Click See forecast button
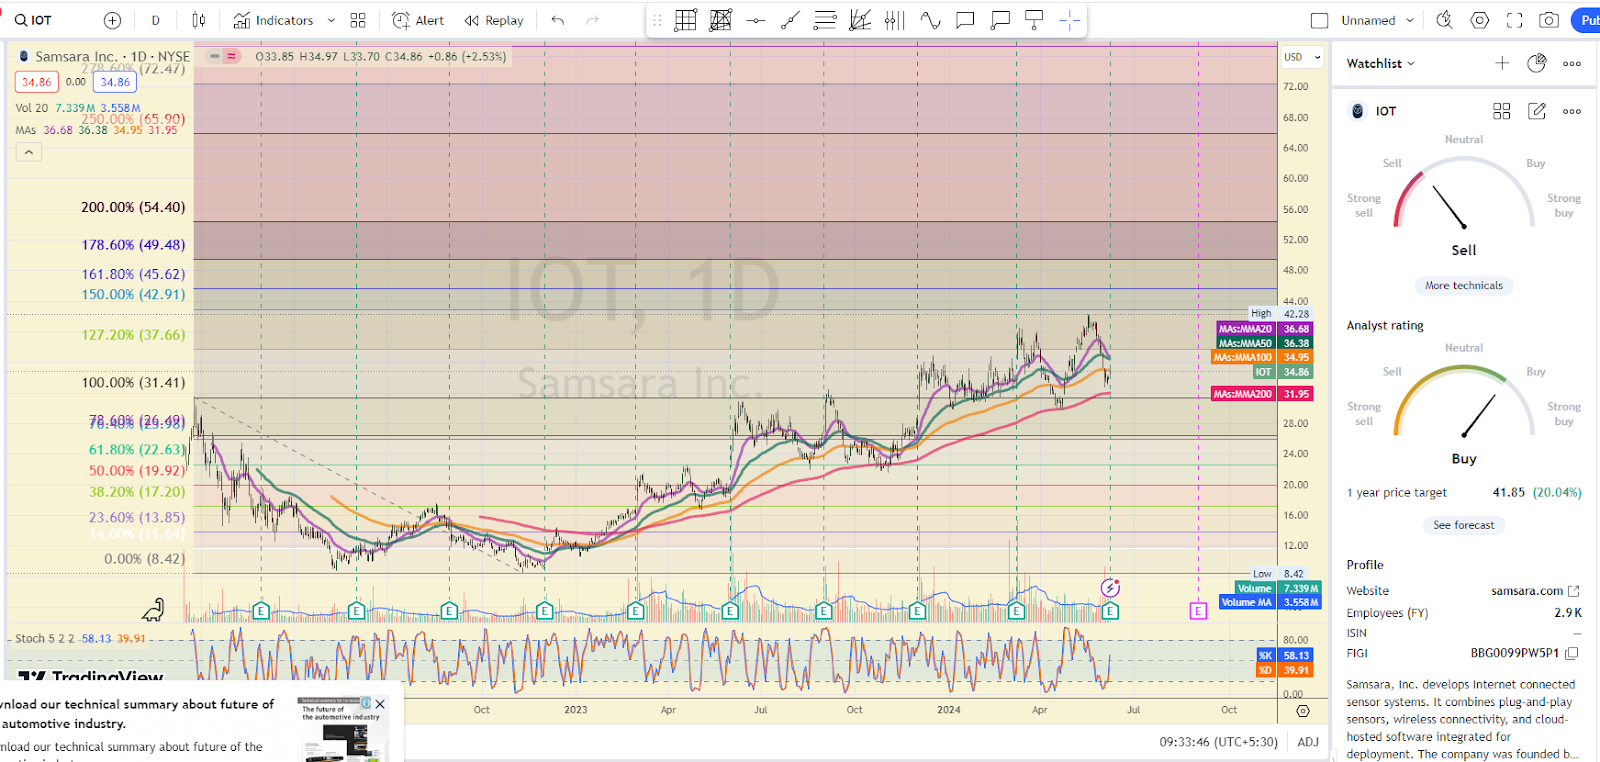This screenshot has width=1600, height=762. pyautogui.click(x=1464, y=525)
